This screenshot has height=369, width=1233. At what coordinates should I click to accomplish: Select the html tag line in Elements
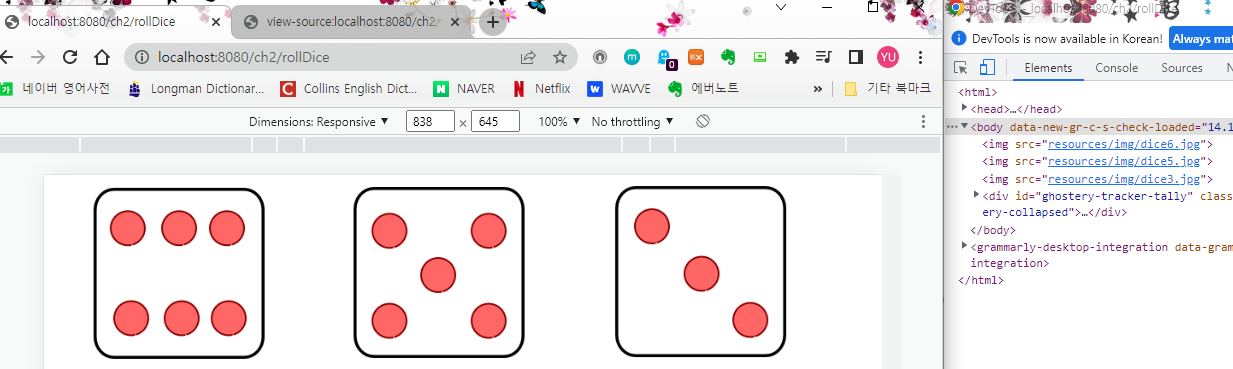[977, 92]
